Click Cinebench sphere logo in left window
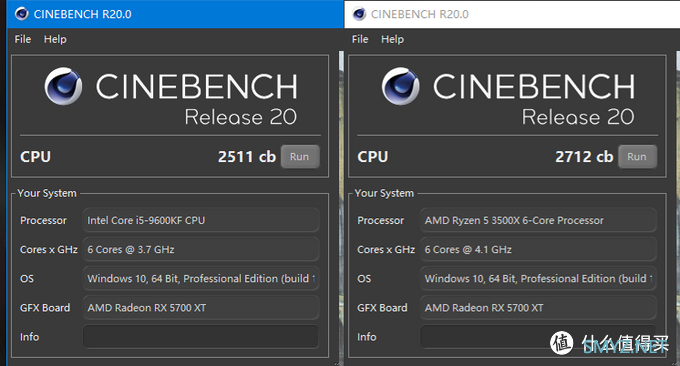This screenshot has width=680, height=366. pos(63,86)
